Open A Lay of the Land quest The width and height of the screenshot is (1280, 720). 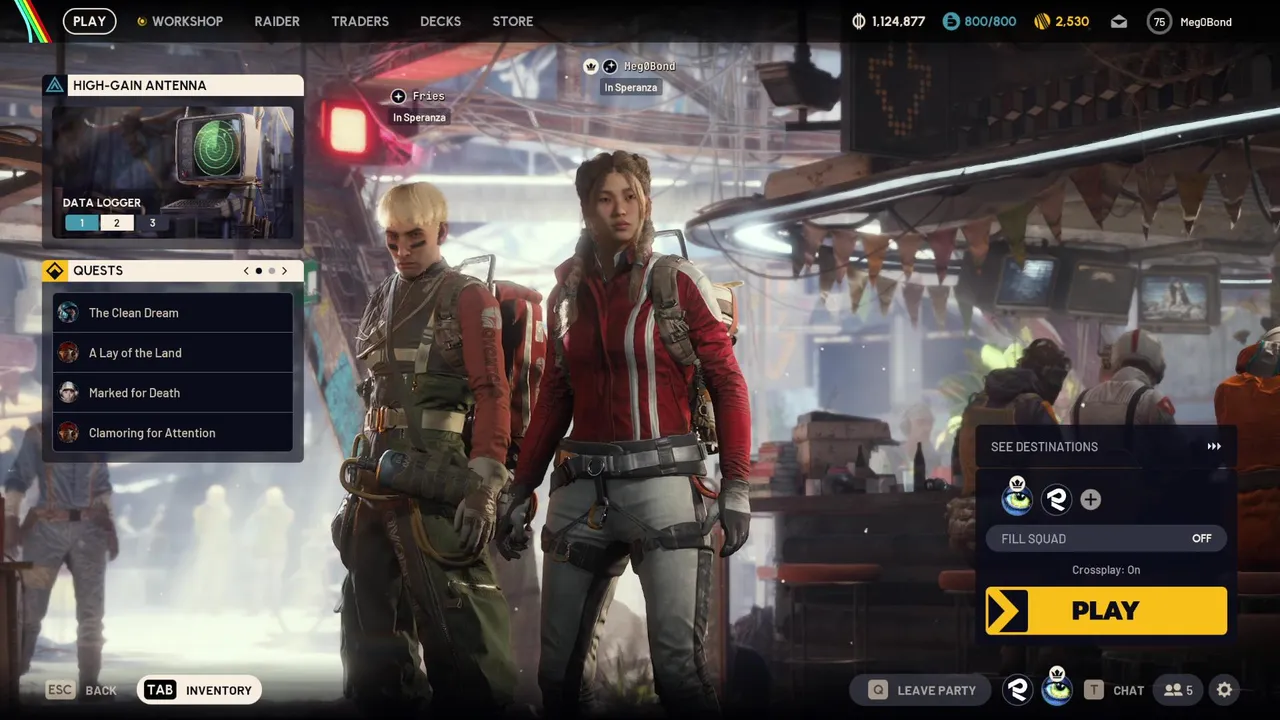(x=173, y=352)
